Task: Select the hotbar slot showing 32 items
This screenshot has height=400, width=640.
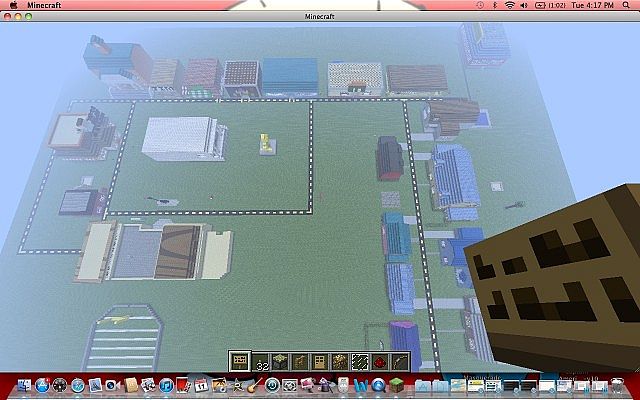Action: tap(260, 362)
